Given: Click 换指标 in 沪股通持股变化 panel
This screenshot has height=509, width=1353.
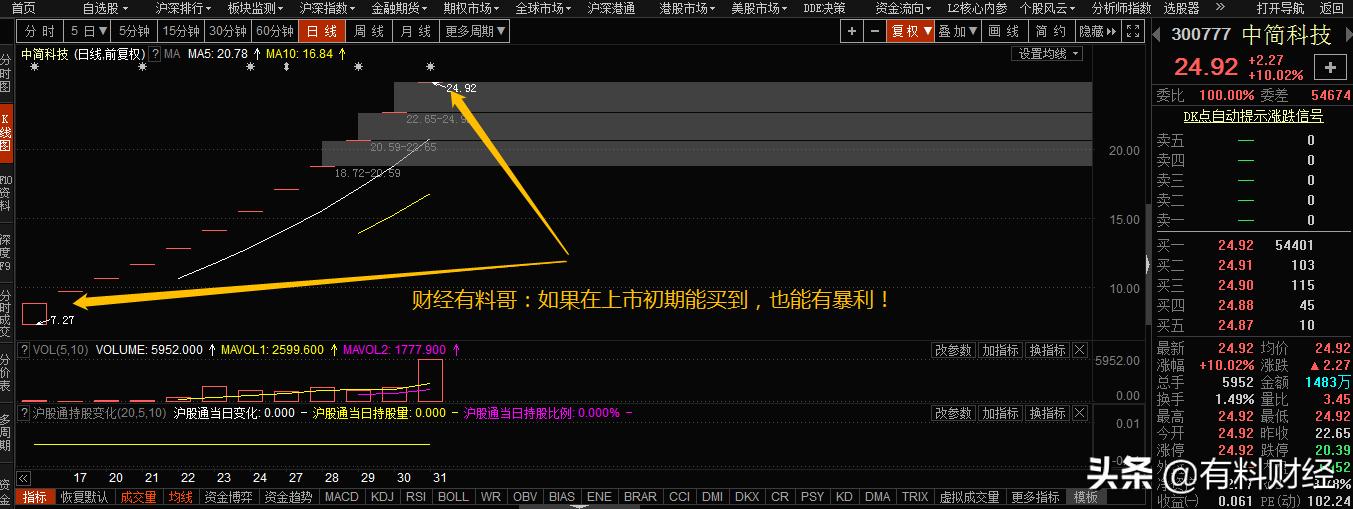Looking at the screenshot, I should click(x=1047, y=413).
